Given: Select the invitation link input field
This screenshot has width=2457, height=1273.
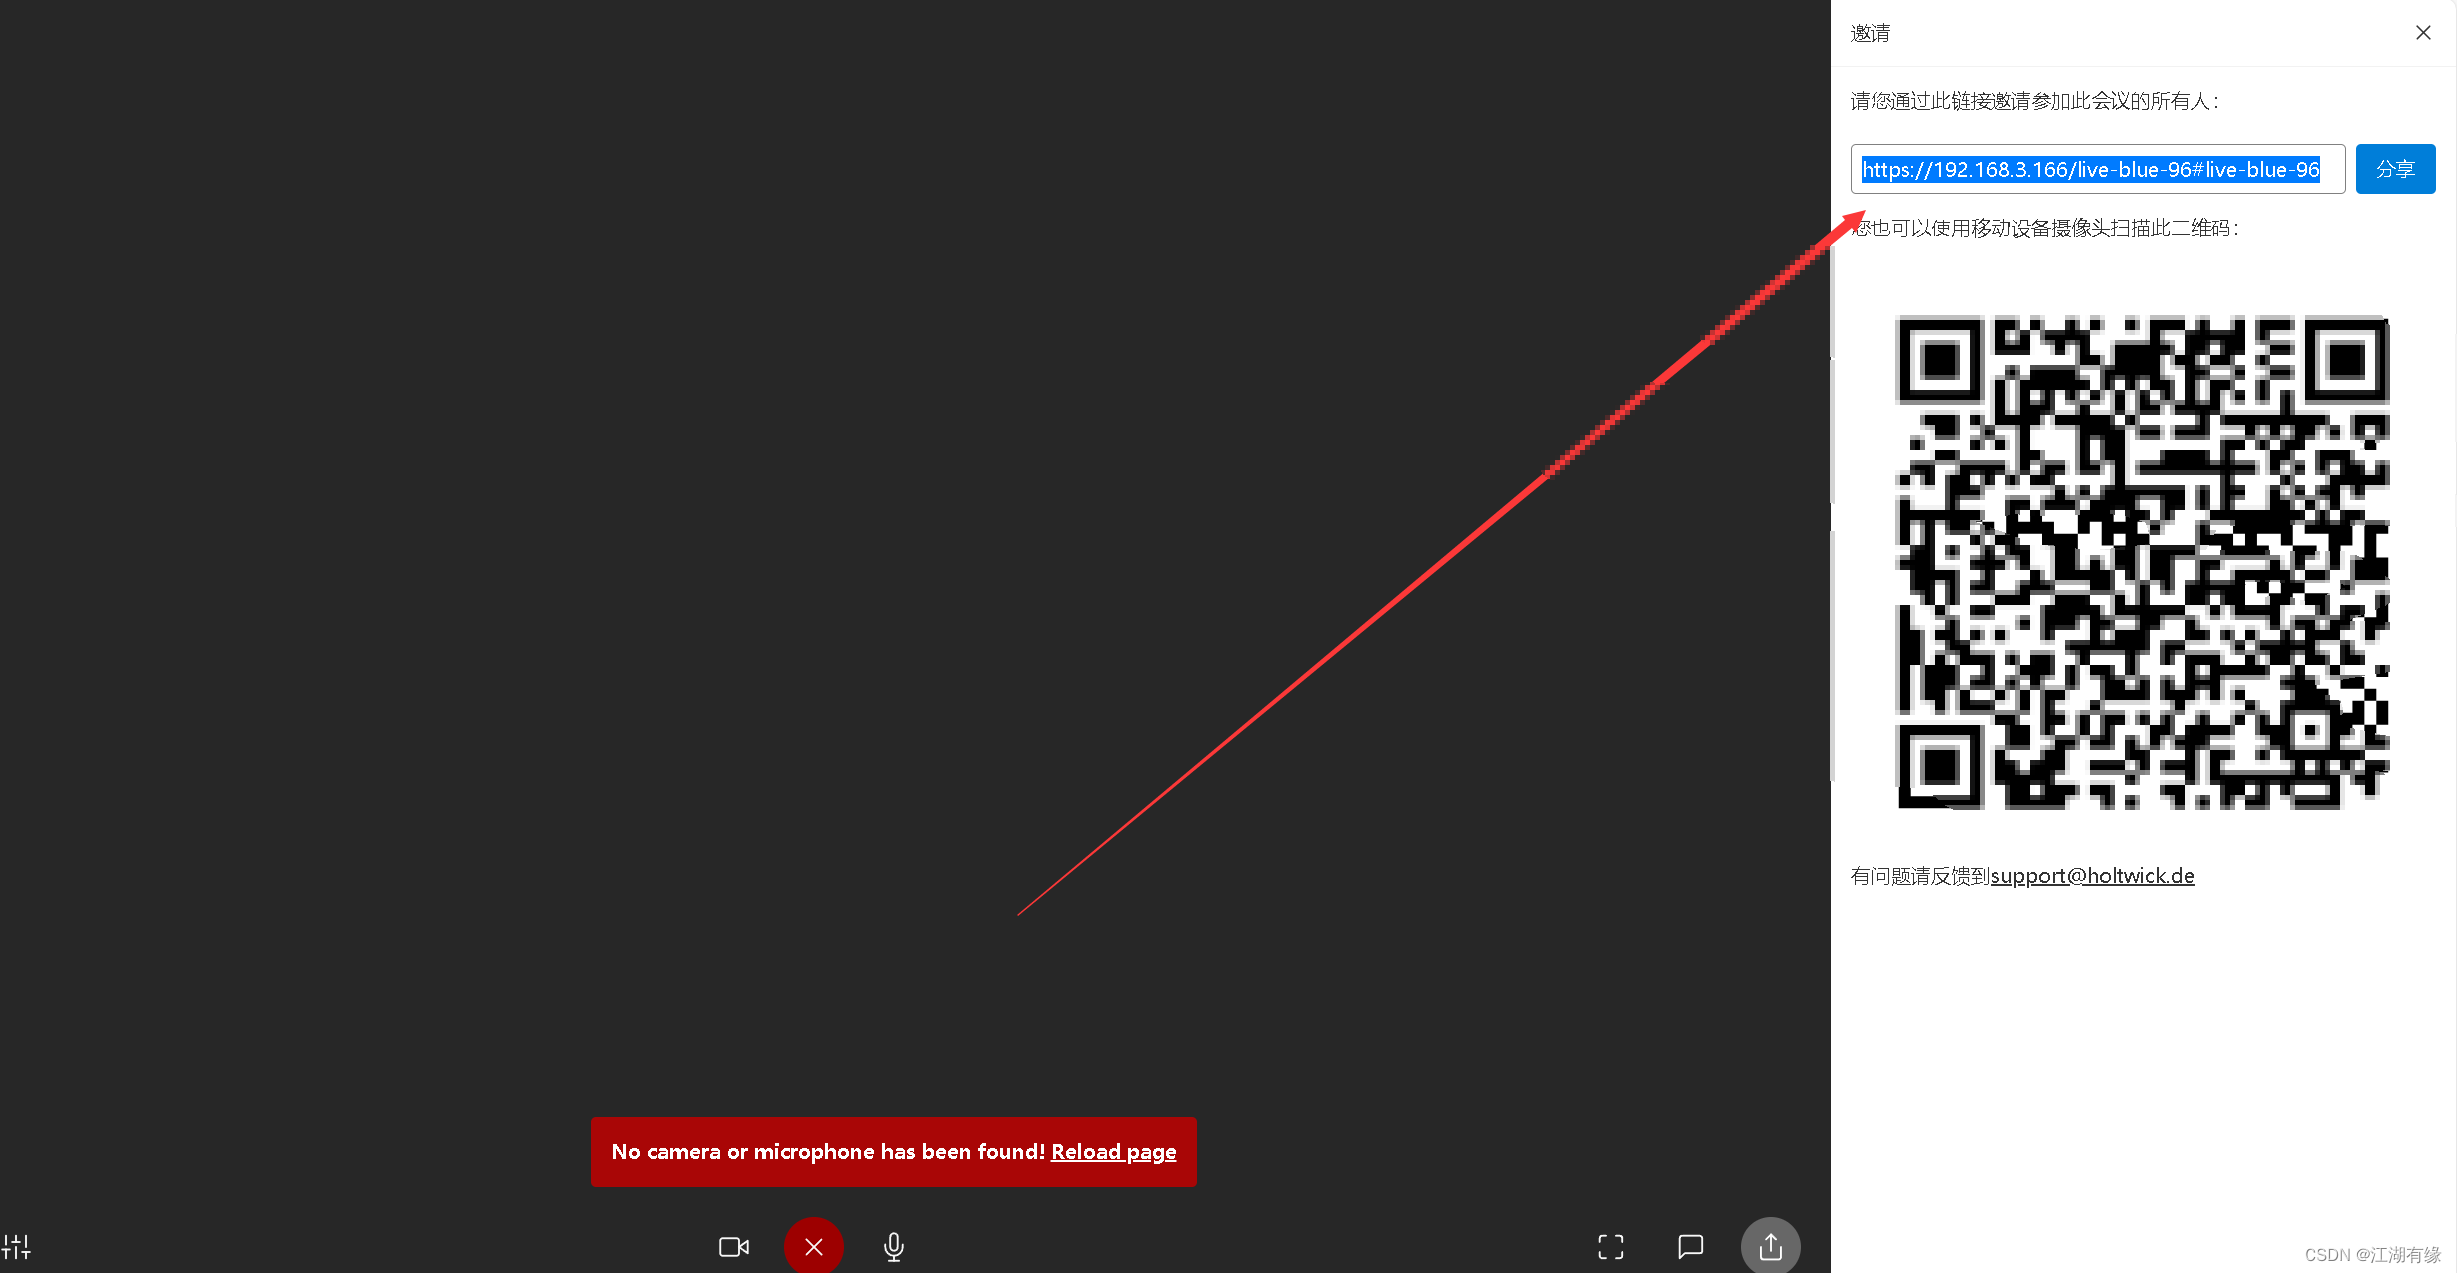Looking at the screenshot, I should click(x=2097, y=169).
